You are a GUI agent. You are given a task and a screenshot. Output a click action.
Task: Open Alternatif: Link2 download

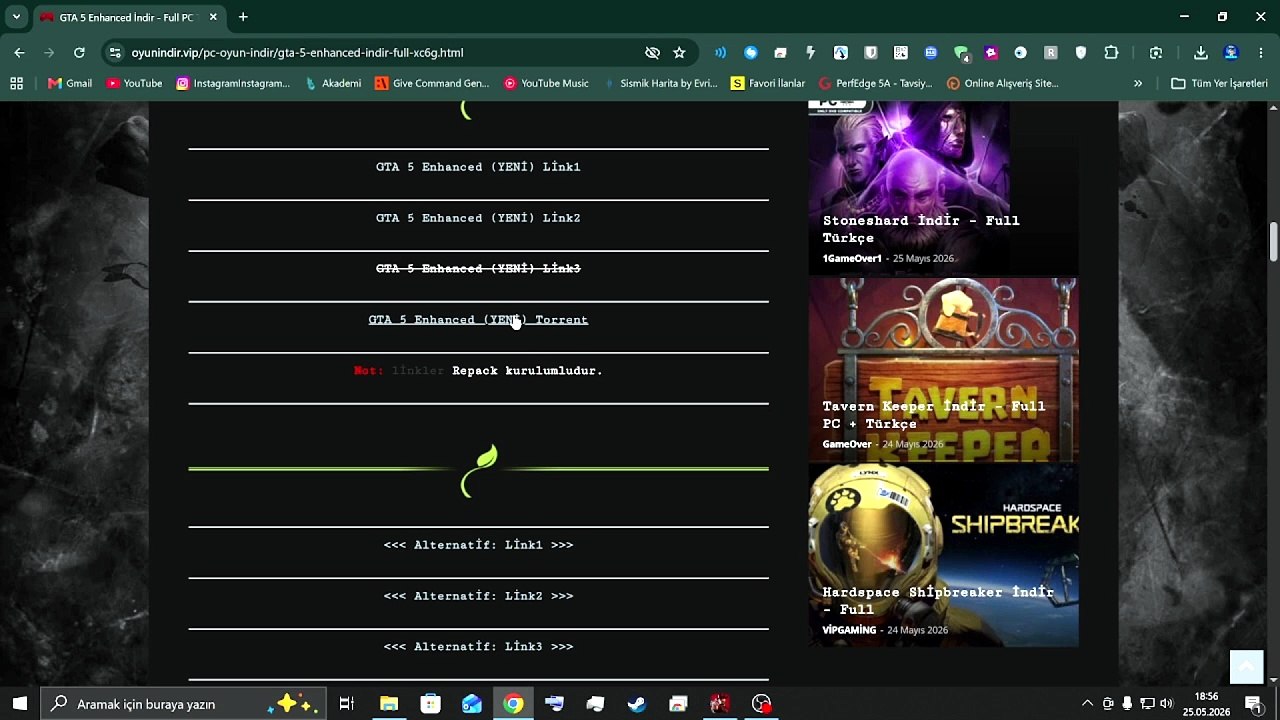pos(478,596)
